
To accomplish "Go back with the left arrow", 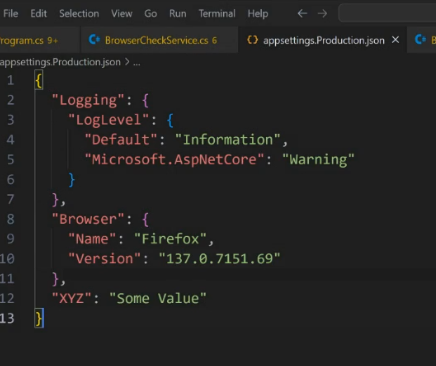I will point(302,14).
